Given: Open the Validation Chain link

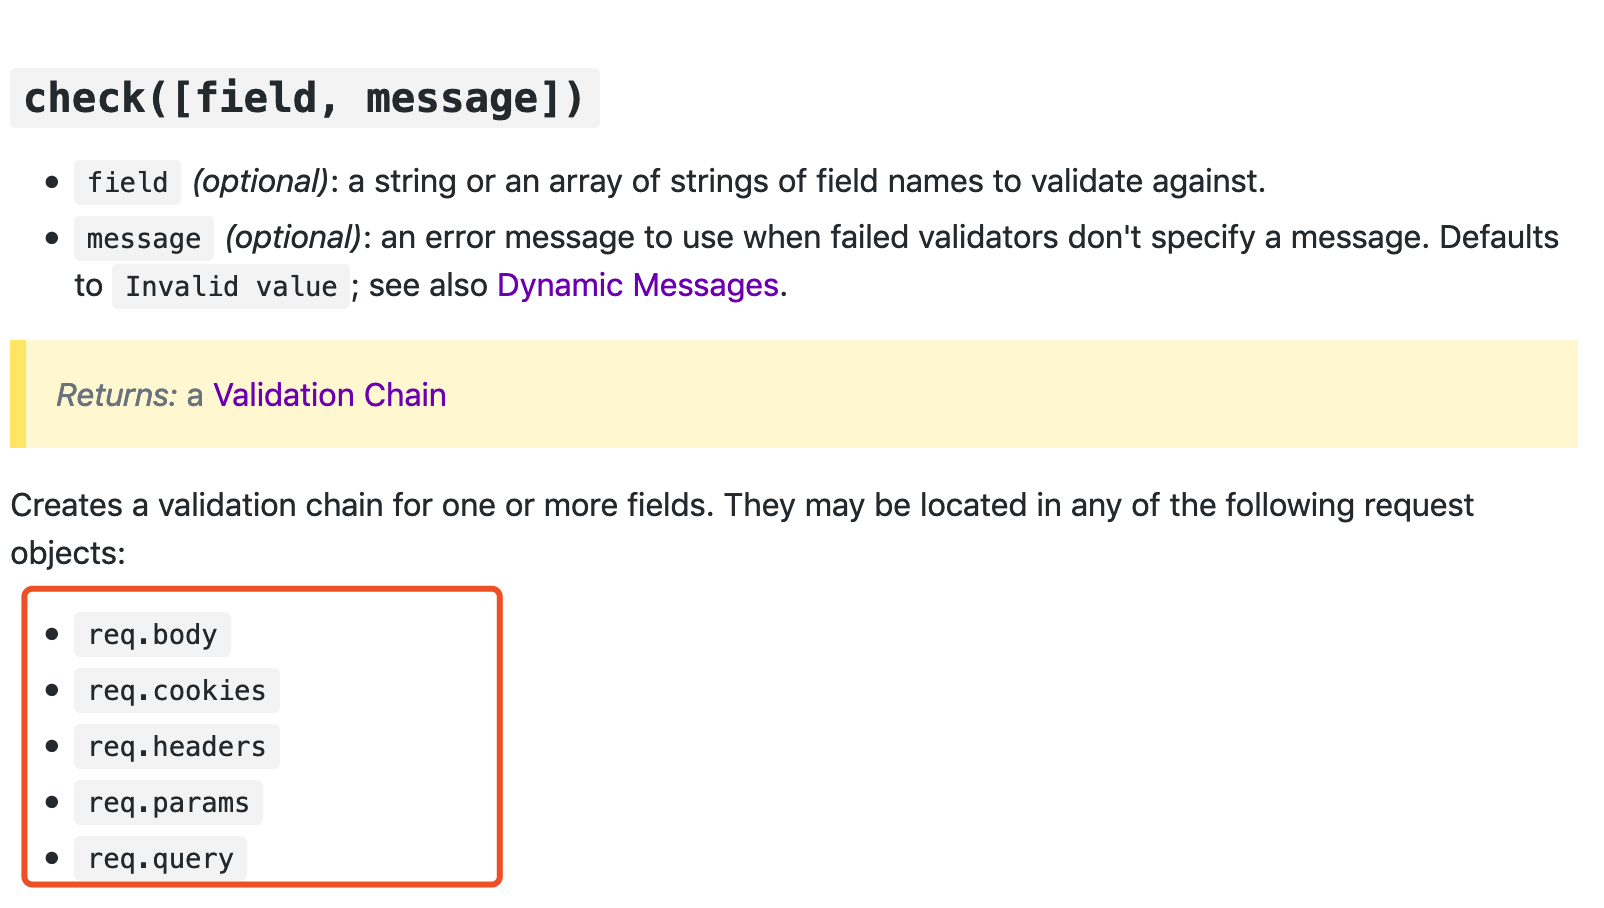Looking at the screenshot, I should [329, 395].
